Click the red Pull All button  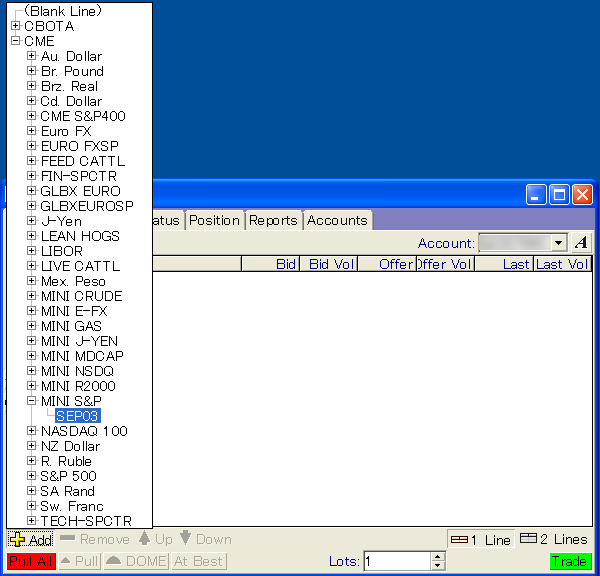pos(31,561)
